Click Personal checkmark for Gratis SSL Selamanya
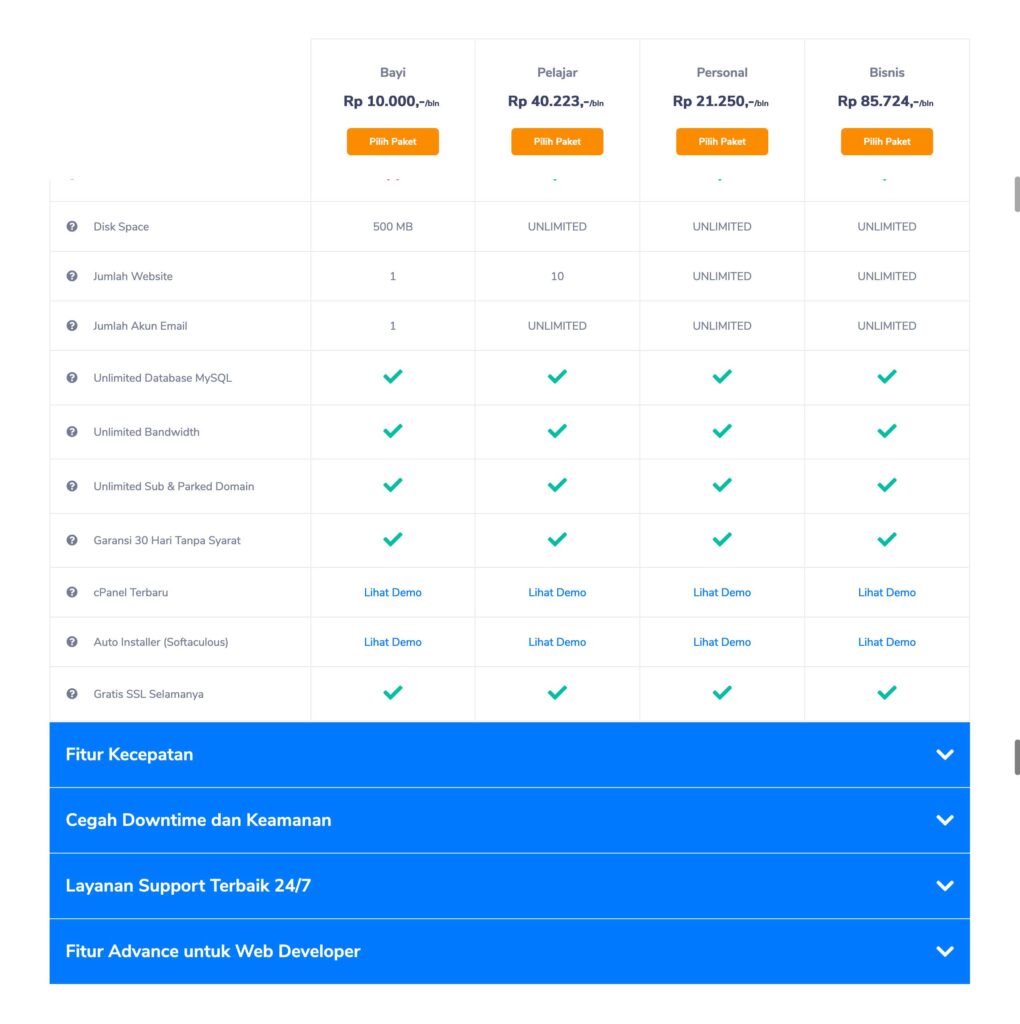This screenshot has height=1024, width=1020. (722, 692)
